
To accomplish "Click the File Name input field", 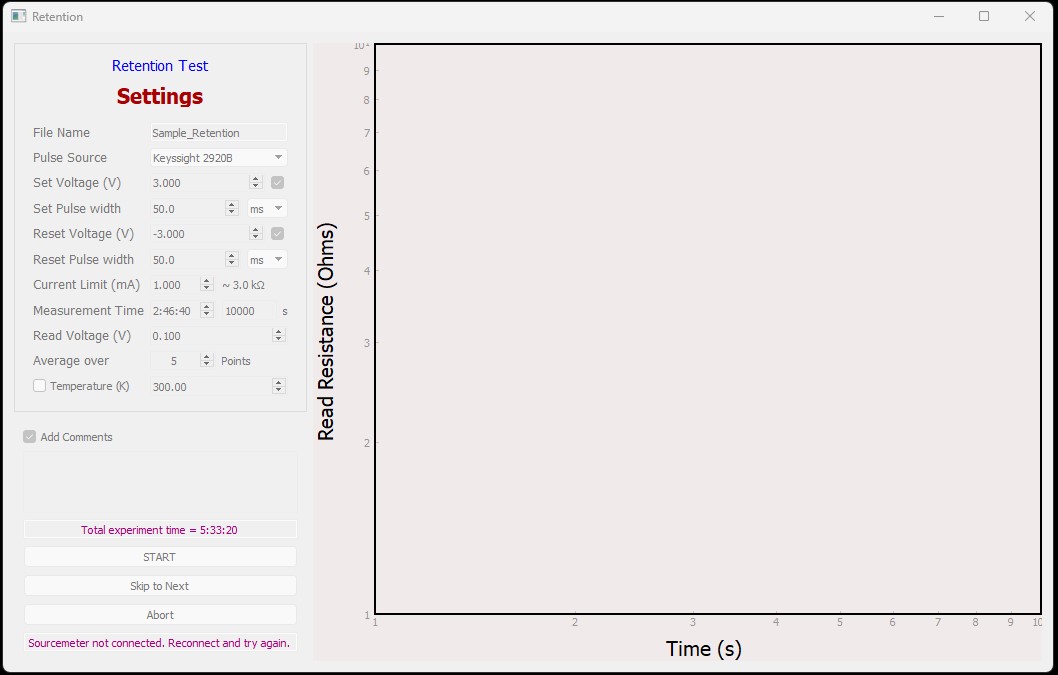I will coord(218,132).
